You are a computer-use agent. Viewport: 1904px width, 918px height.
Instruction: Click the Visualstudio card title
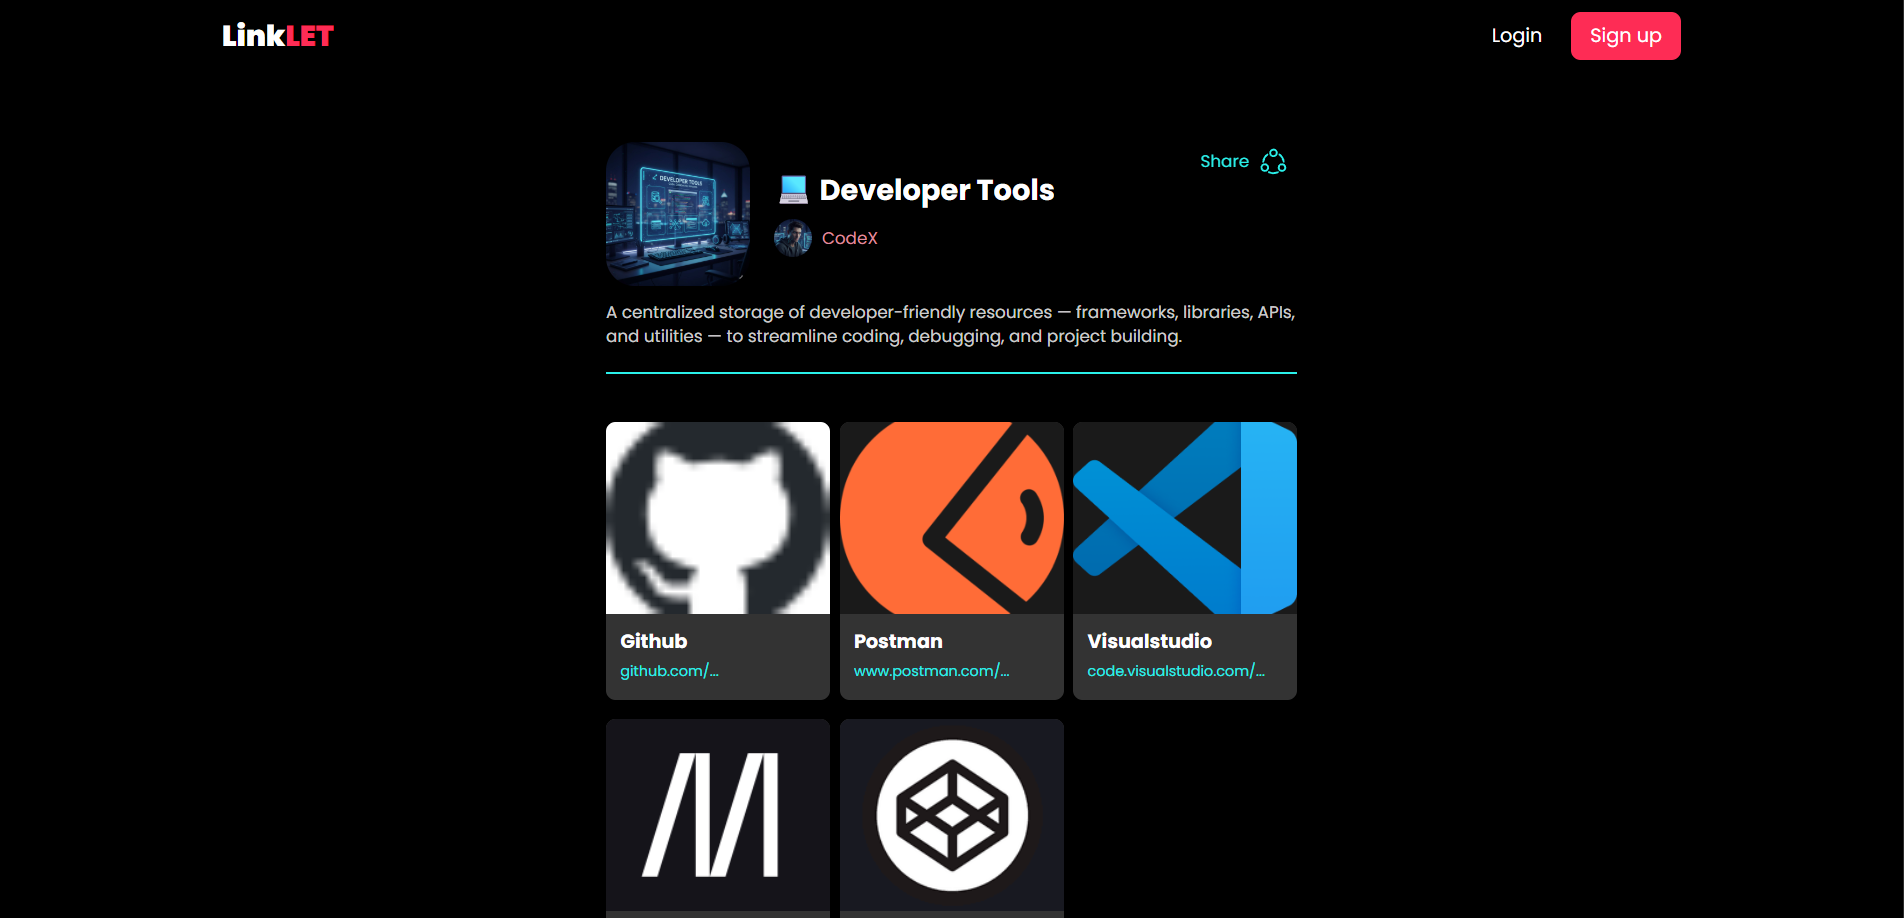click(1150, 641)
